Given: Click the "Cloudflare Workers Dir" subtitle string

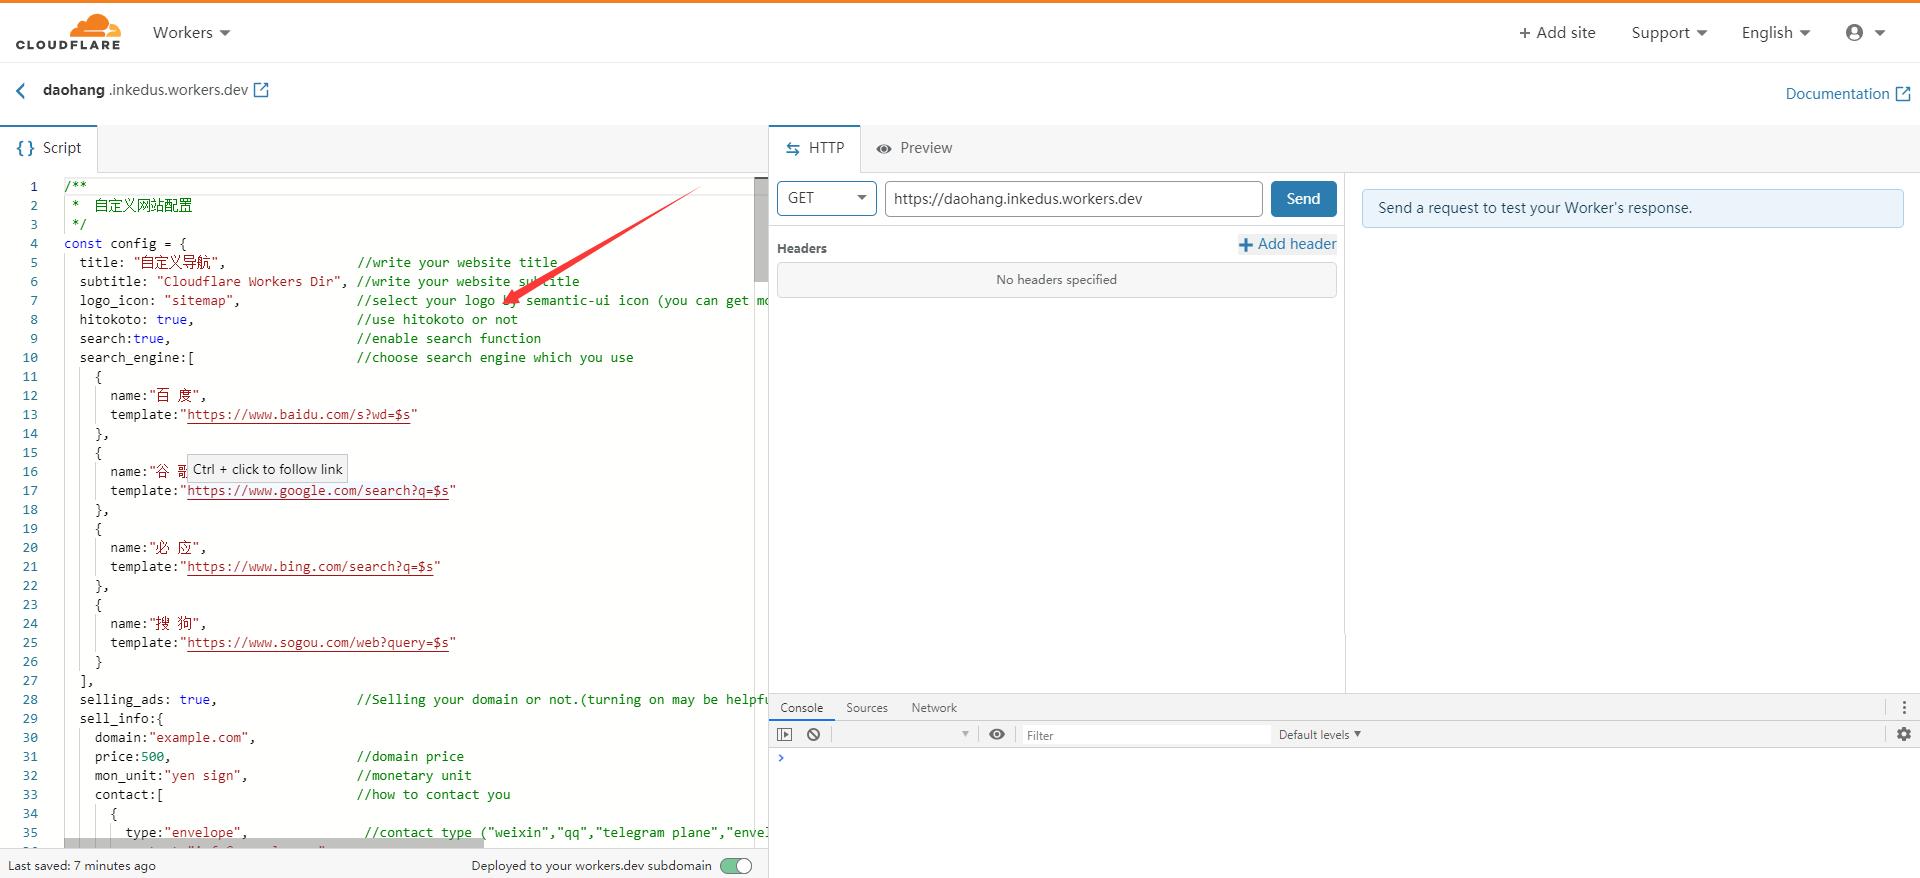Looking at the screenshot, I should click(x=248, y=282).
